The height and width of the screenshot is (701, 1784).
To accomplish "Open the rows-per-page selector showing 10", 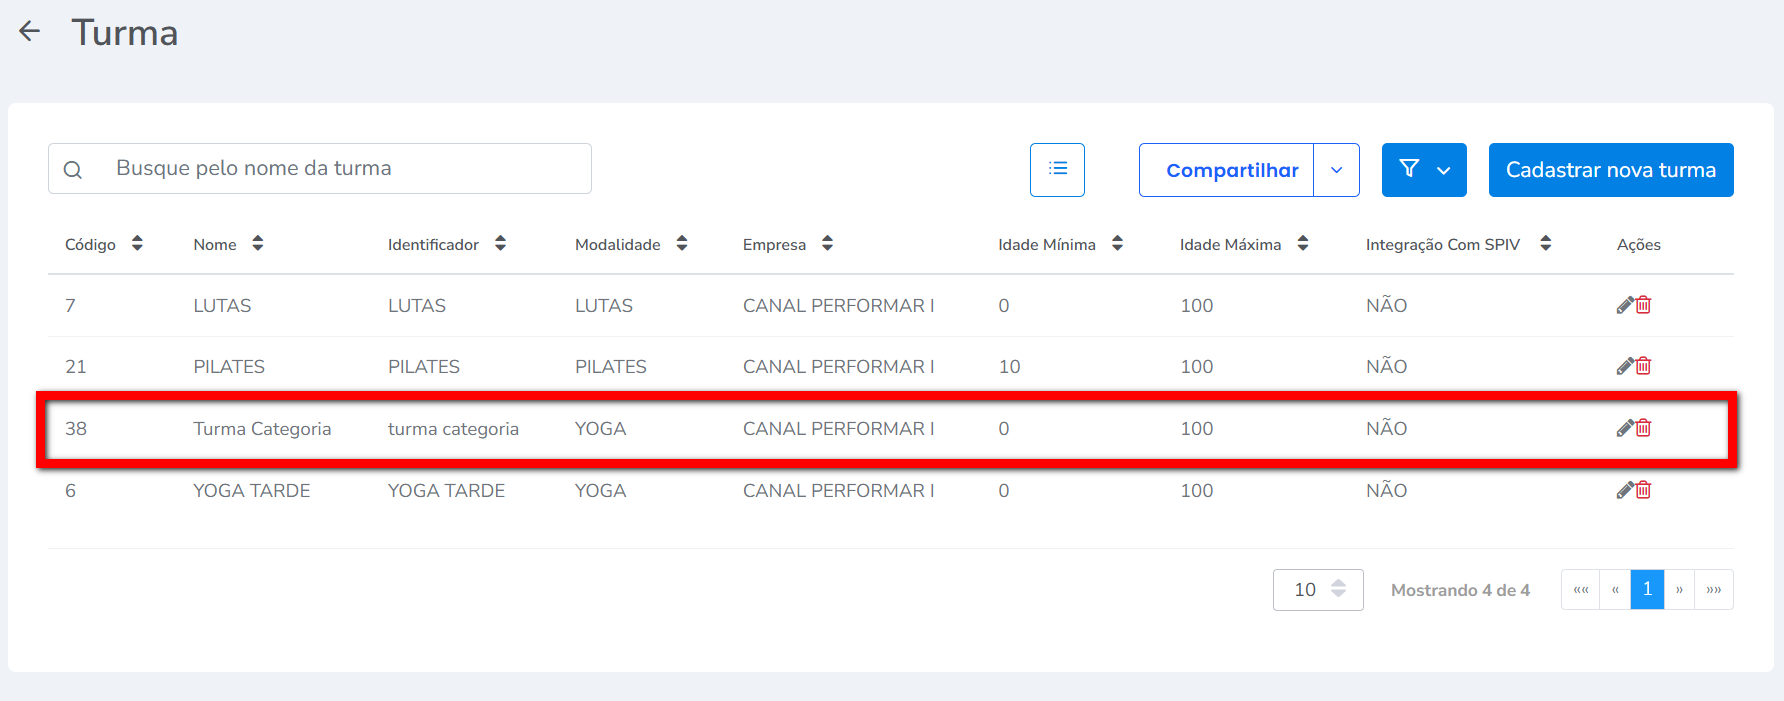I will (x=1317, y=590).
